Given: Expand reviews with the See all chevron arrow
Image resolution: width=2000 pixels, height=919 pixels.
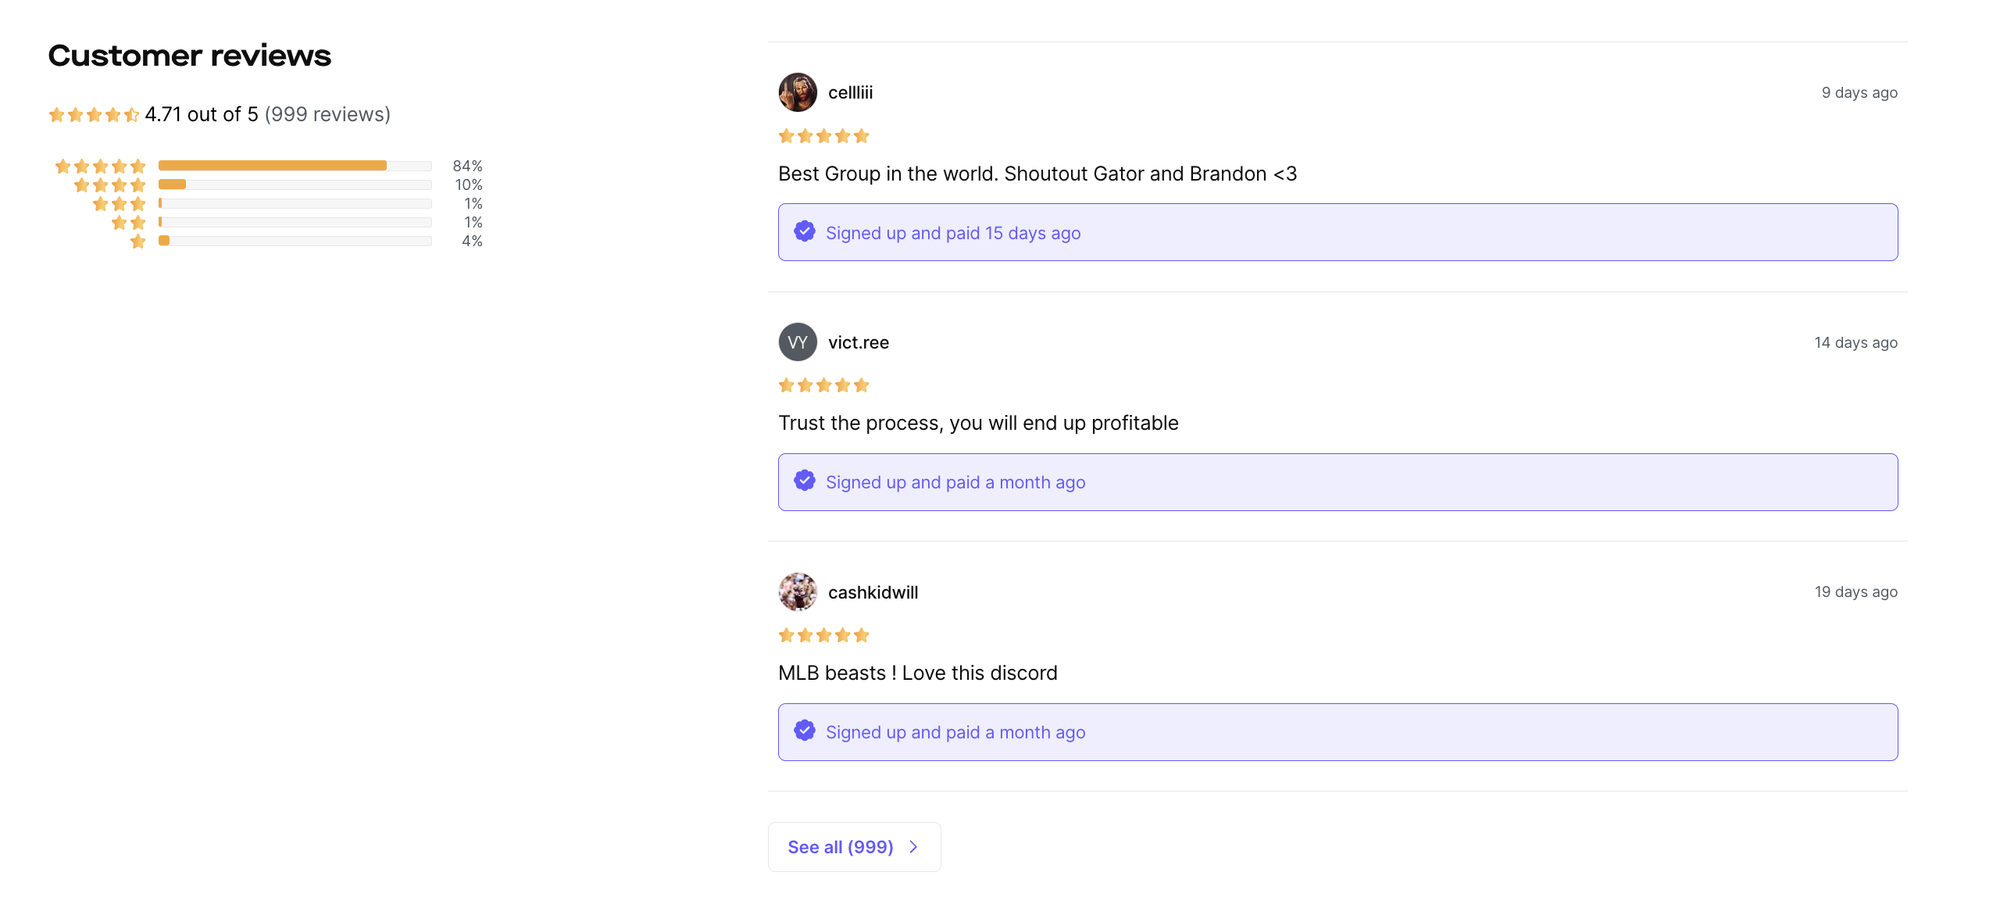Looking at the screenshot, I should pos(912,846).
